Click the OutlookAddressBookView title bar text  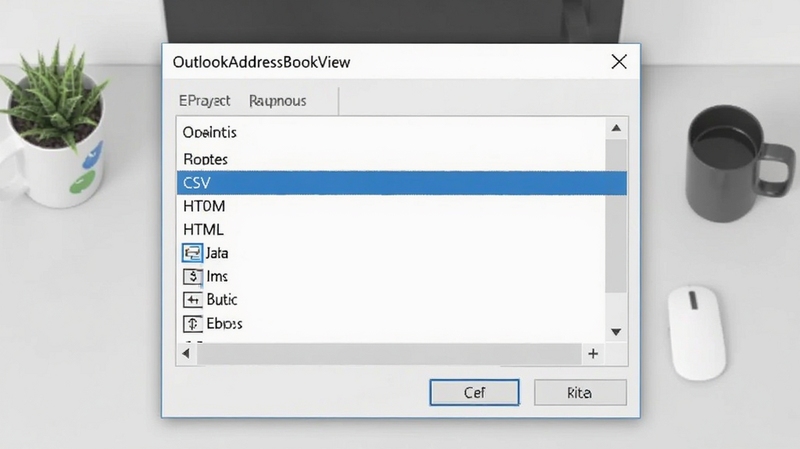pos(261,62)
